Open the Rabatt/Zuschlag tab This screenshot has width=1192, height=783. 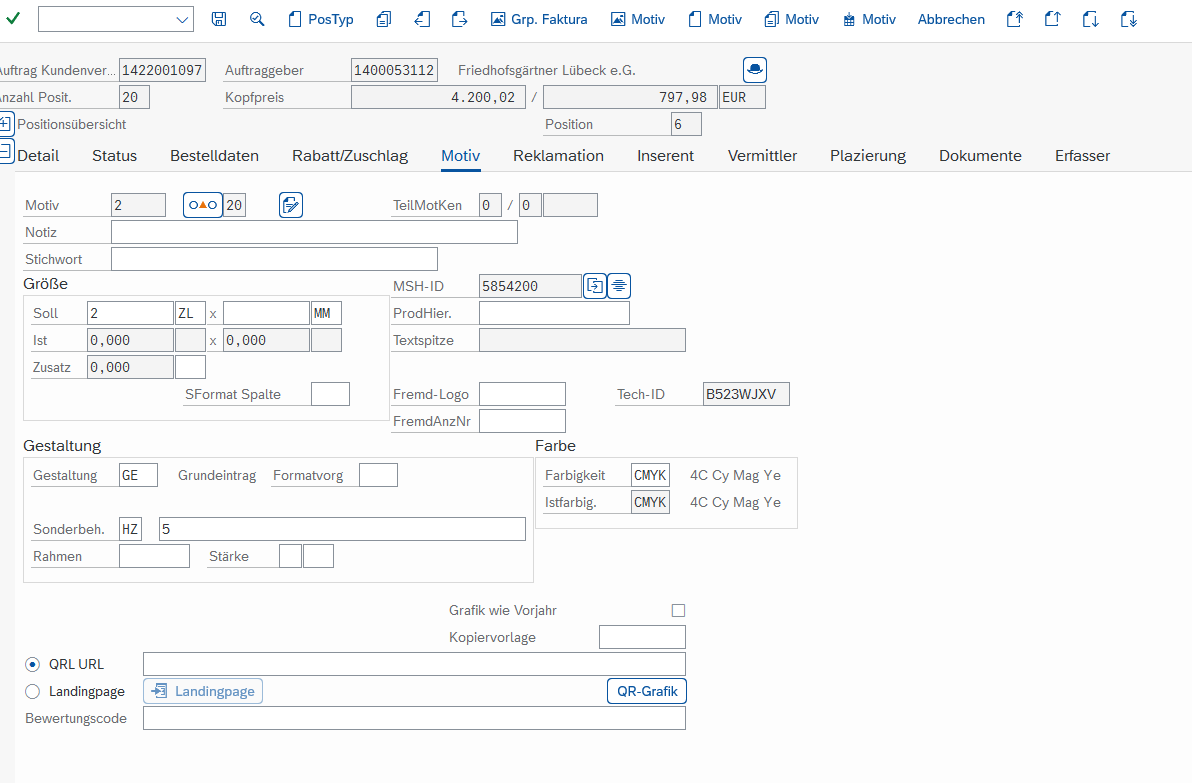(x=350, y=156)
